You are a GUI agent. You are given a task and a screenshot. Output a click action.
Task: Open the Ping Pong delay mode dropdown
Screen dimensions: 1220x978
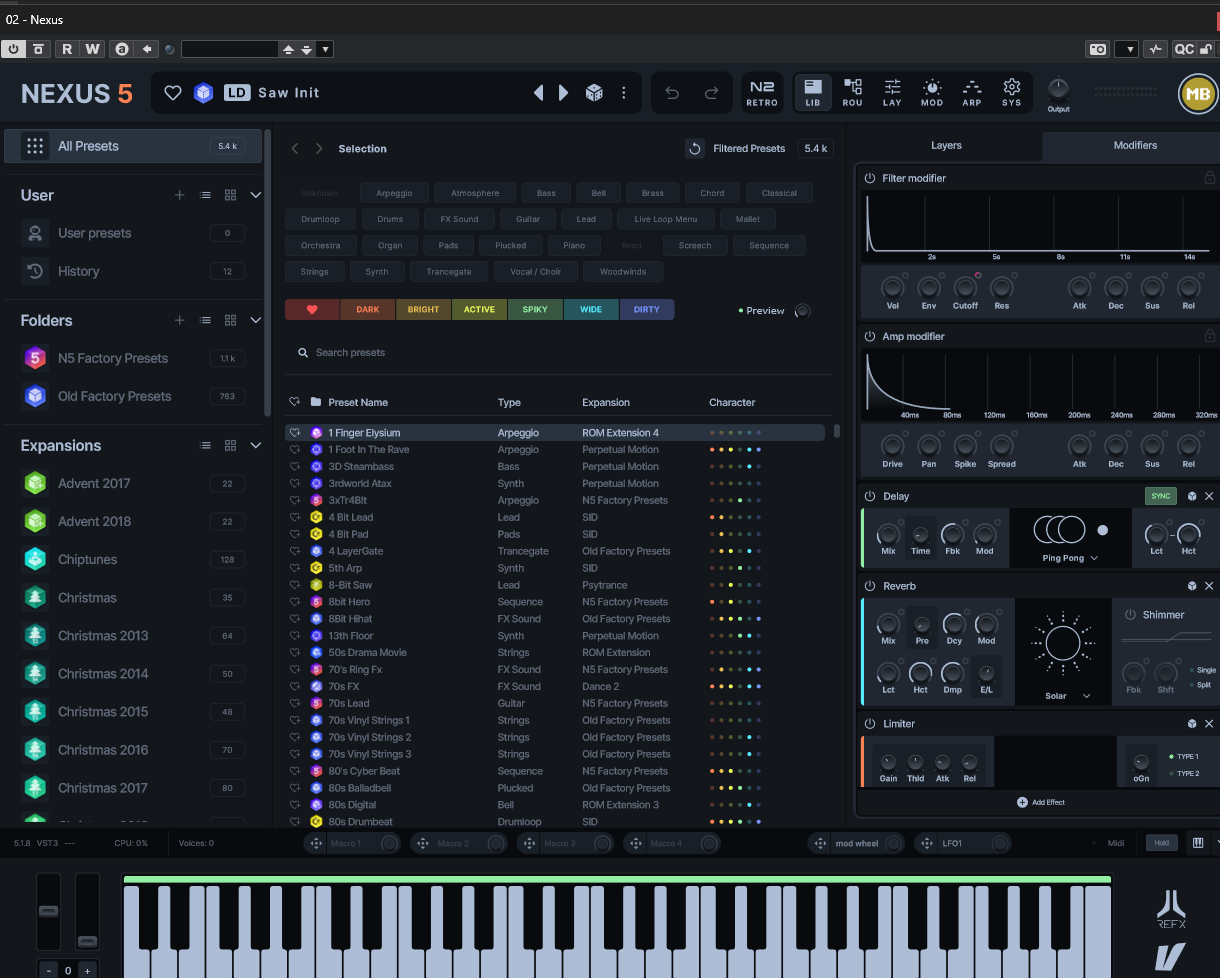coord(1070,558)
